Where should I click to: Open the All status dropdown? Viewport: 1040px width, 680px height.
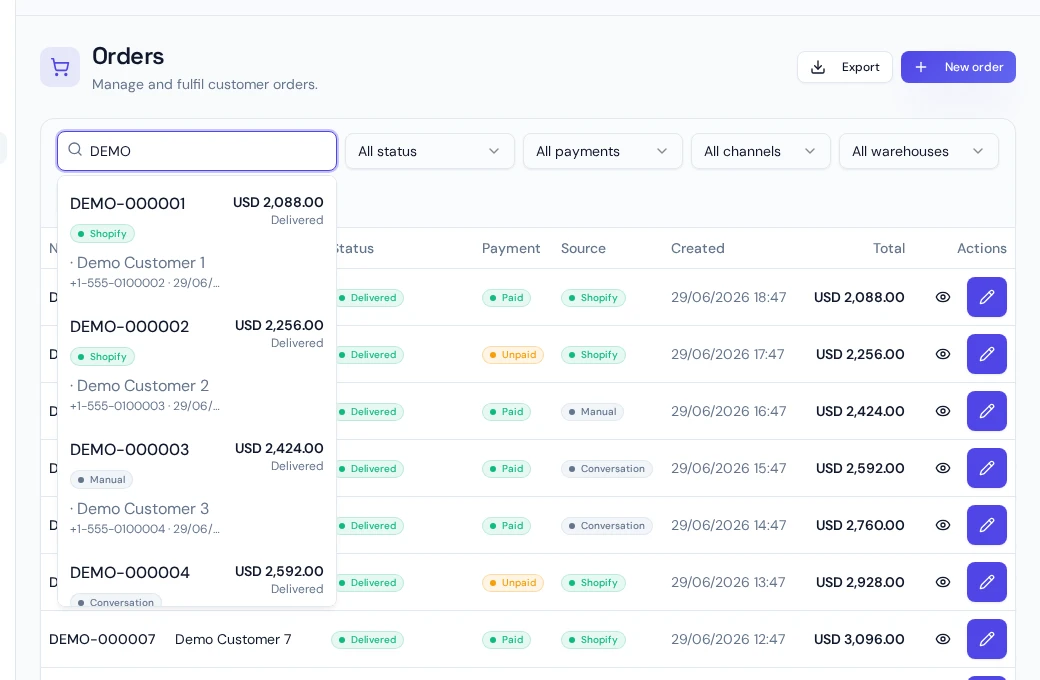point(430,151)
